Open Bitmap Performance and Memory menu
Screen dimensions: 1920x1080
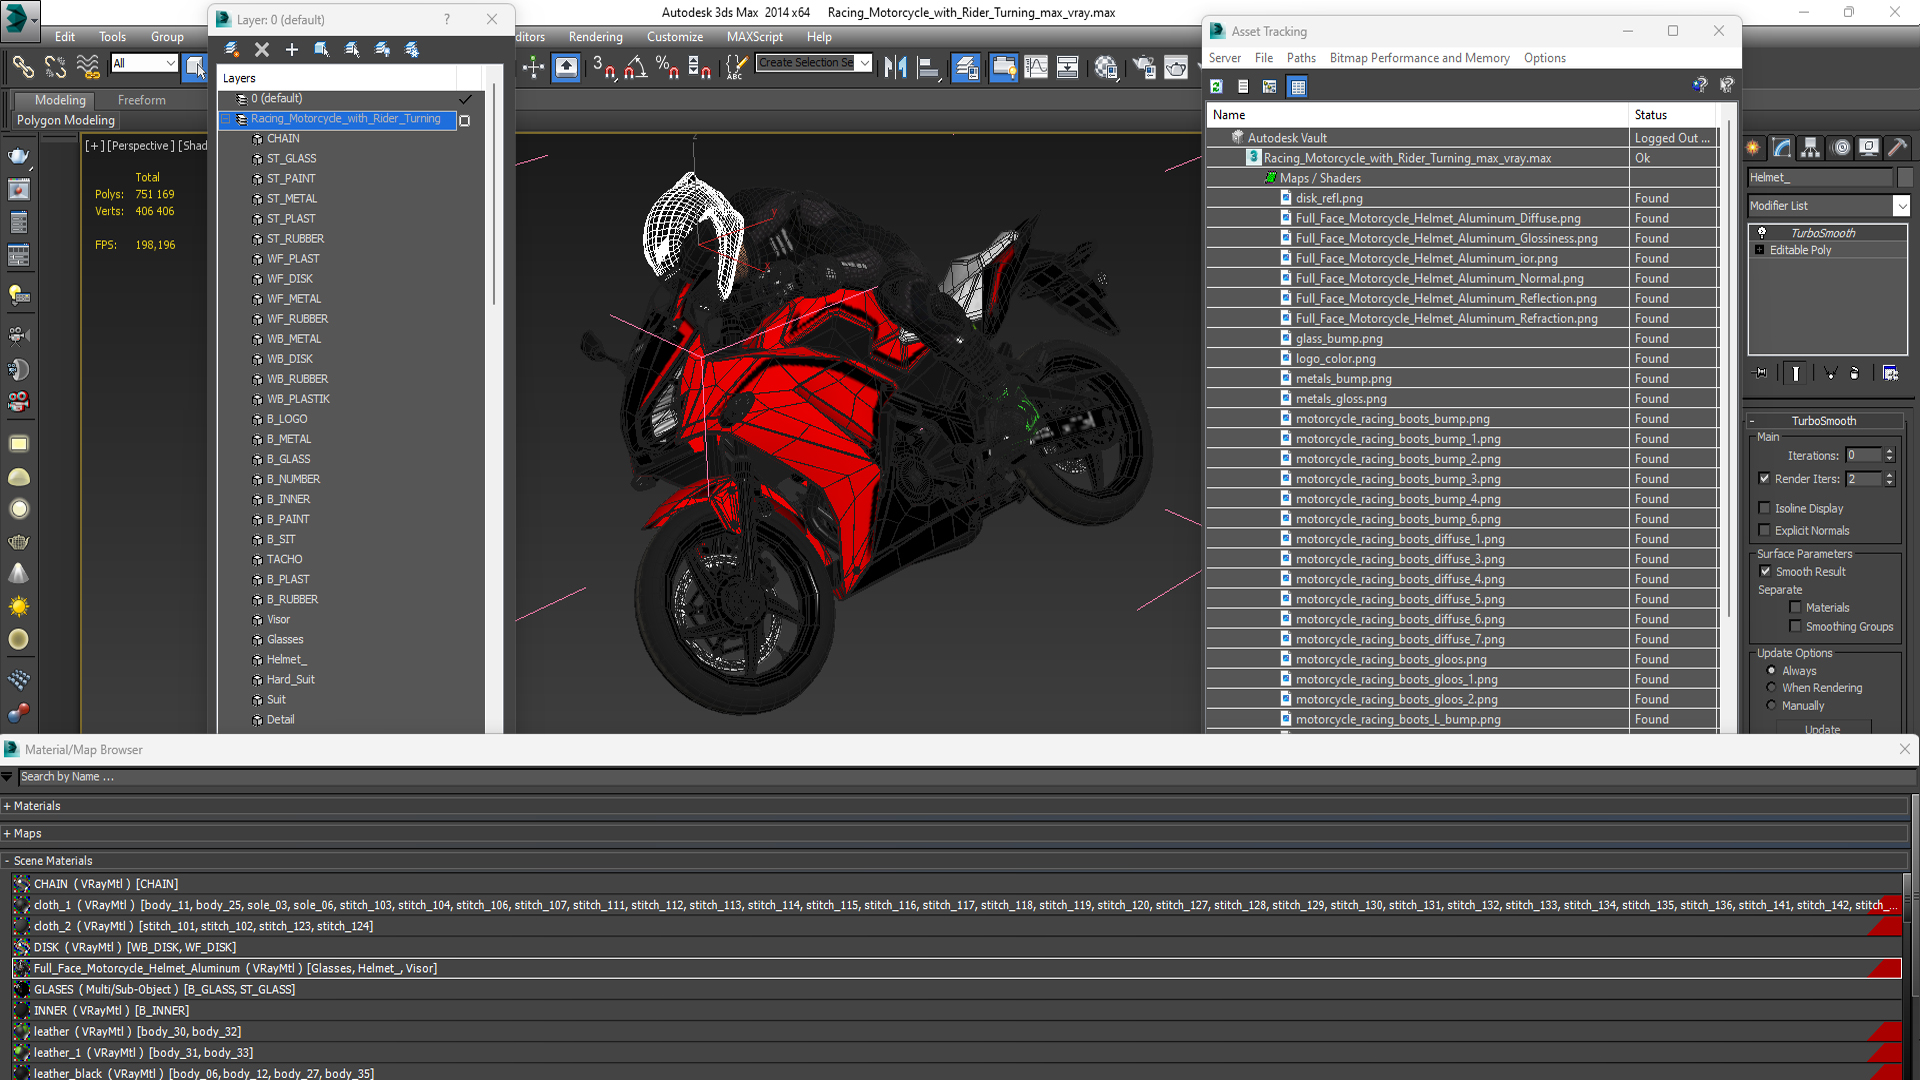pyautogui.click(x=1418, y=58)
